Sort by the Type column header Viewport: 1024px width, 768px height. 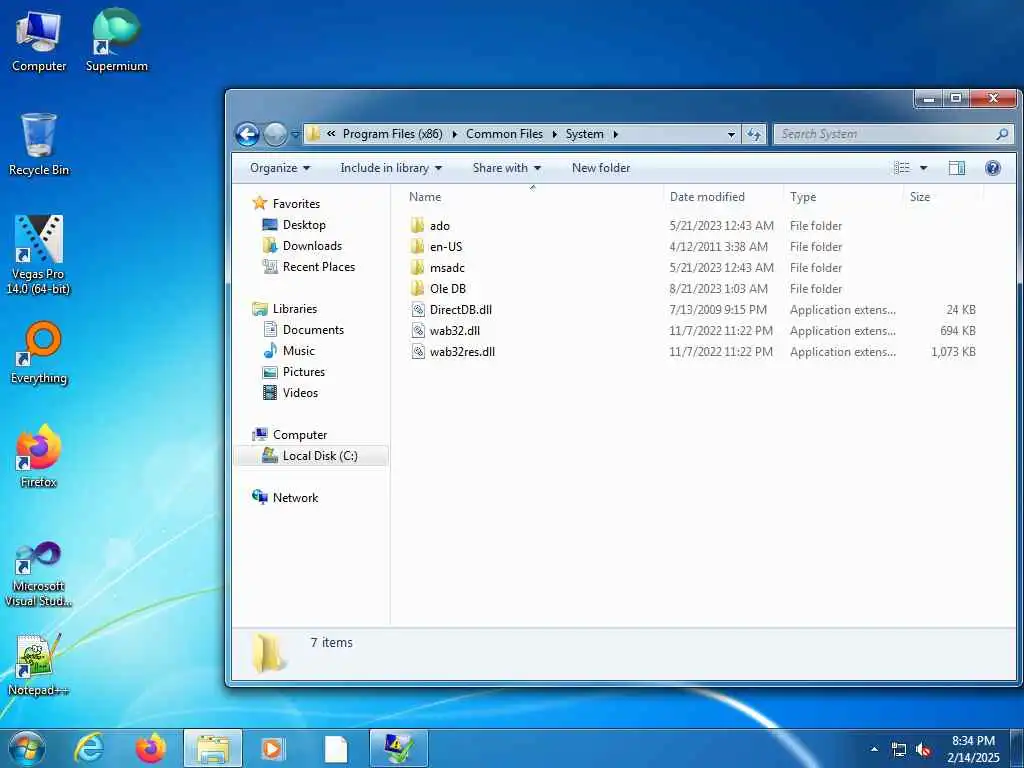click(803, 197)
